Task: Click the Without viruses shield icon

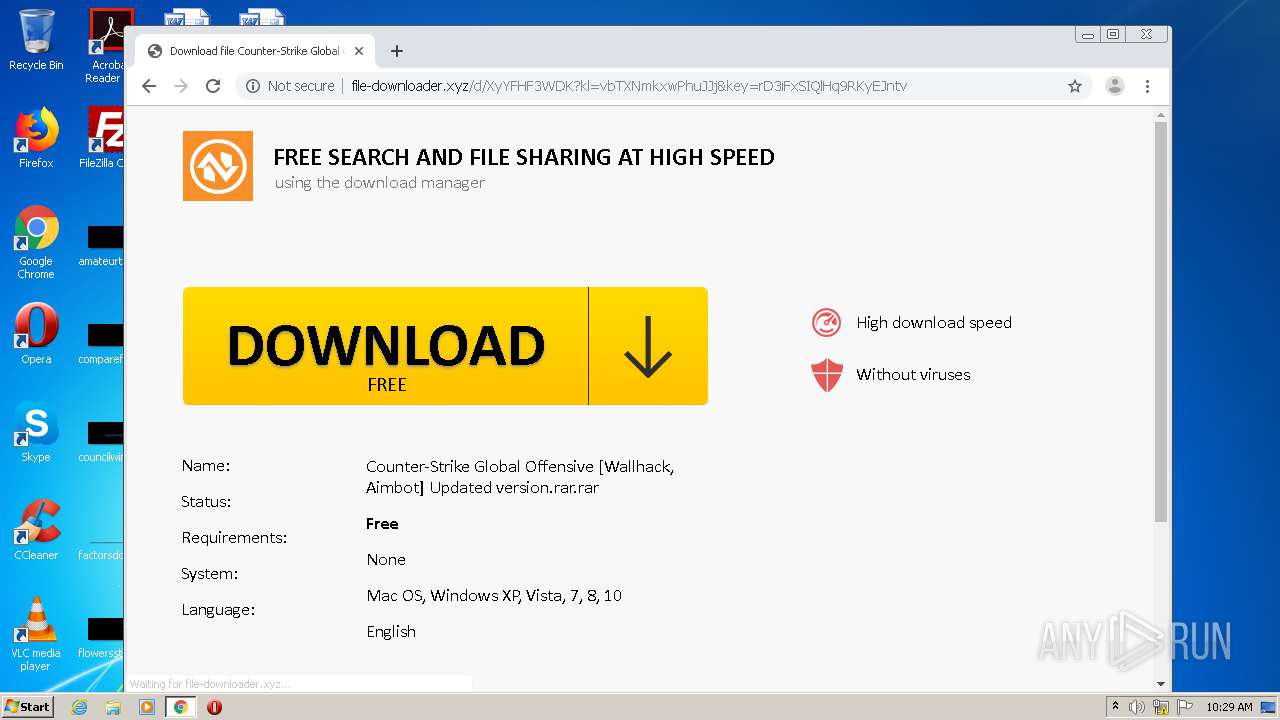Action: 826,375
